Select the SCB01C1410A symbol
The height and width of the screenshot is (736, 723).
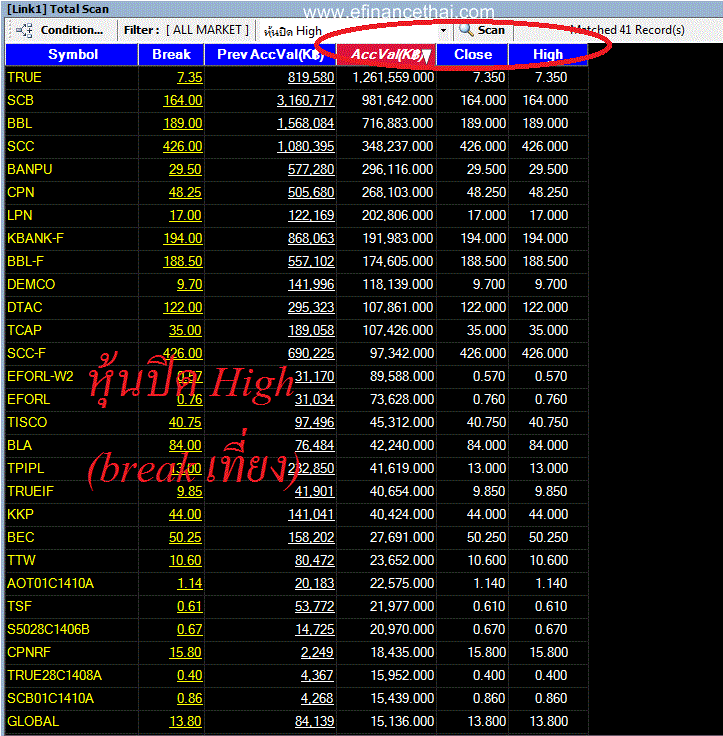50,698
